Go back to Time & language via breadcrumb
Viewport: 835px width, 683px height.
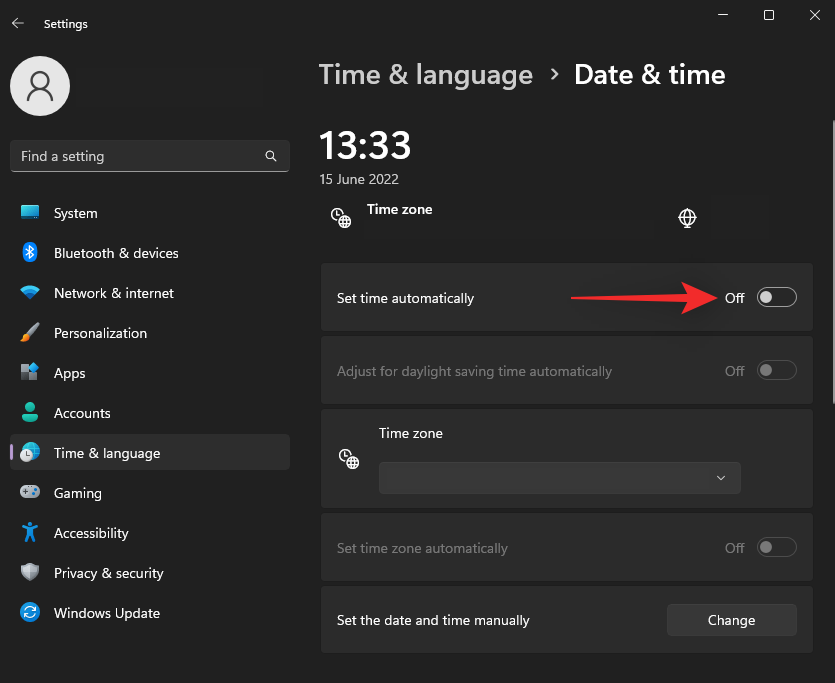click(426, 74)
